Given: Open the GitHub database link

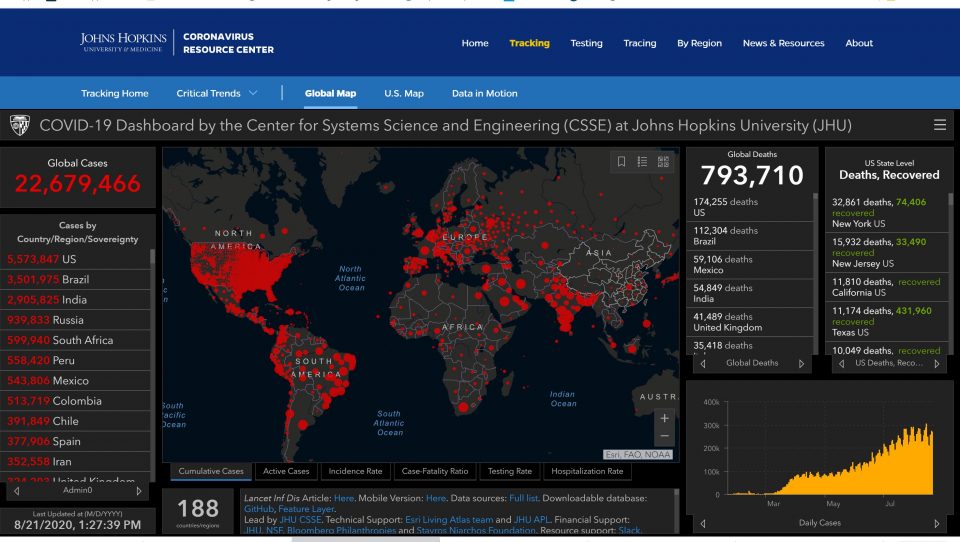Looking at the screenshot, I should coord(258,509).
